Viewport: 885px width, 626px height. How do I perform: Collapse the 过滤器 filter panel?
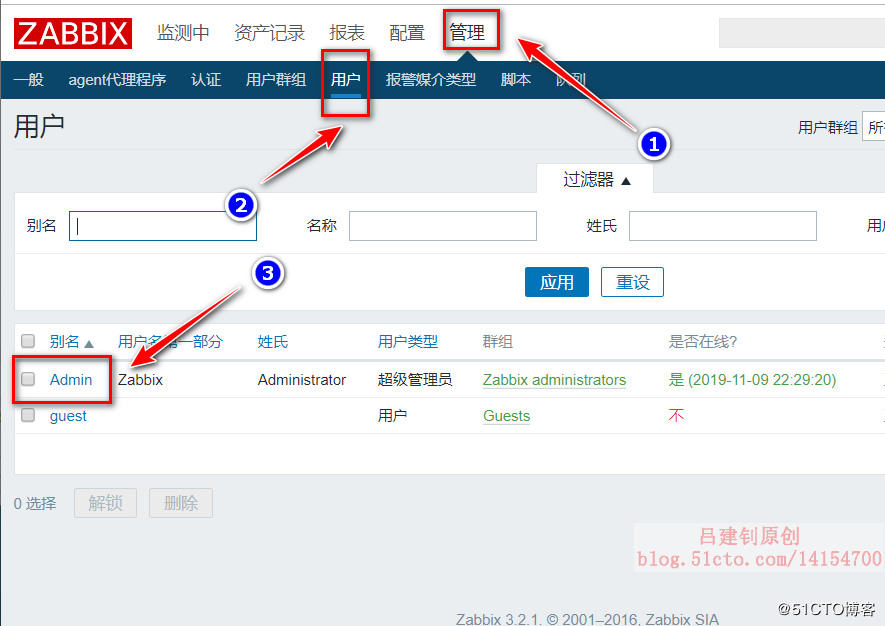point(596,180)
